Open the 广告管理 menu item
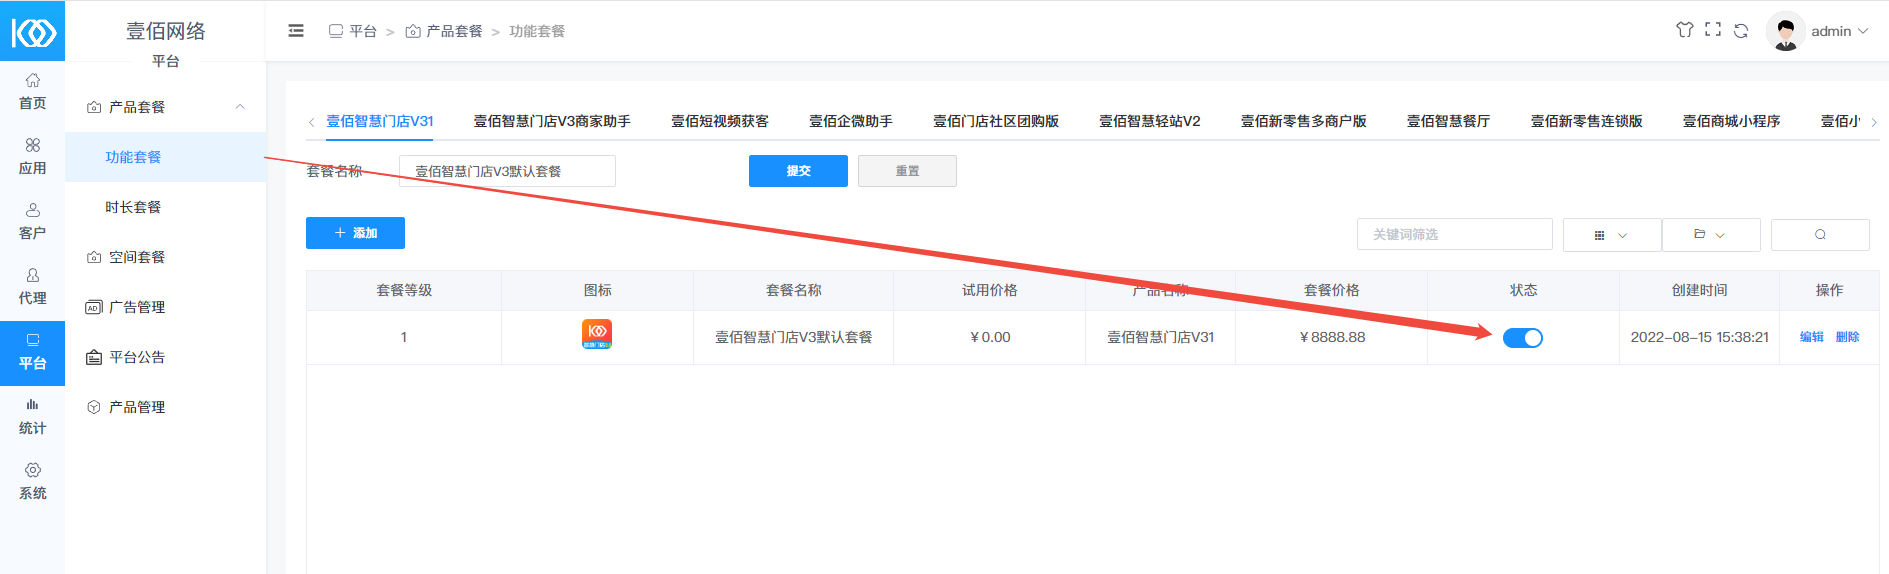This screenshot has height=574, width=1889. [165, 307]
